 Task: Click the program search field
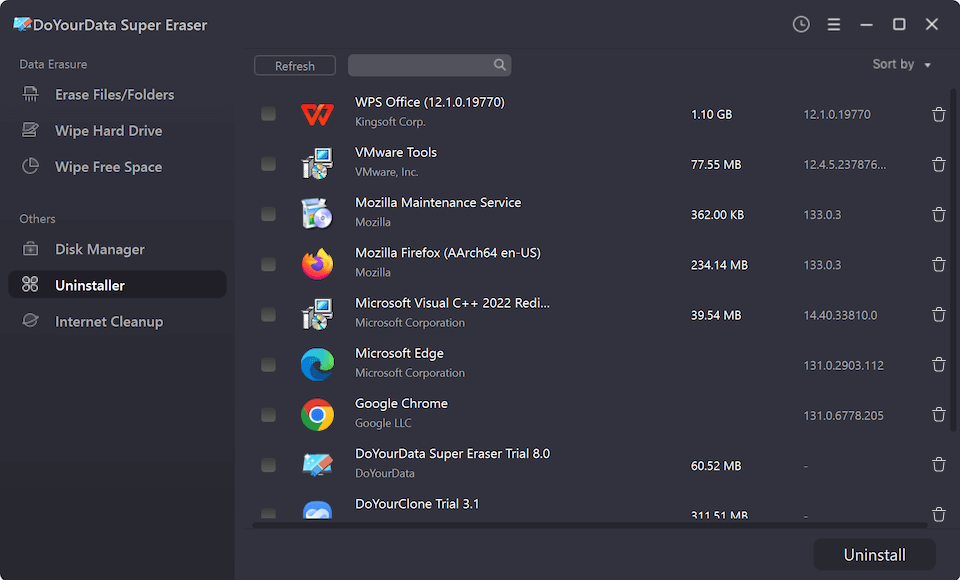point(429,65)
